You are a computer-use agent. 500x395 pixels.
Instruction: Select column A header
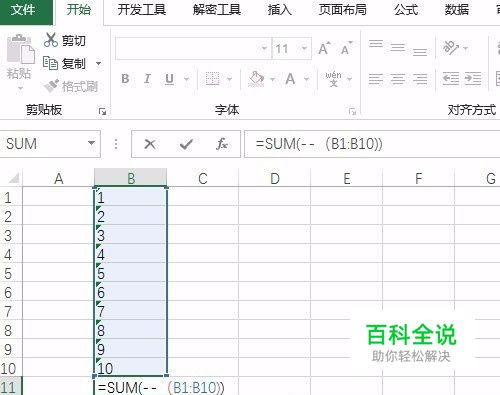click(59, 178)
